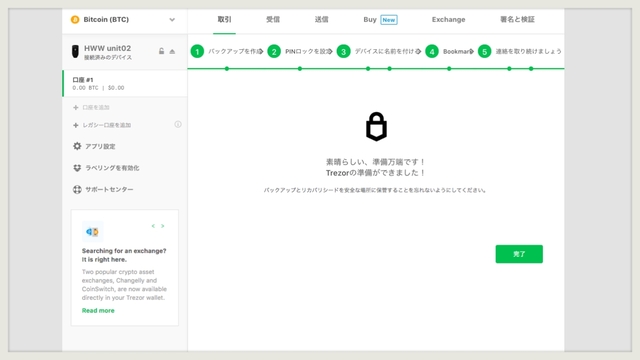Switch to the 受信 tab

pos(273,19)
